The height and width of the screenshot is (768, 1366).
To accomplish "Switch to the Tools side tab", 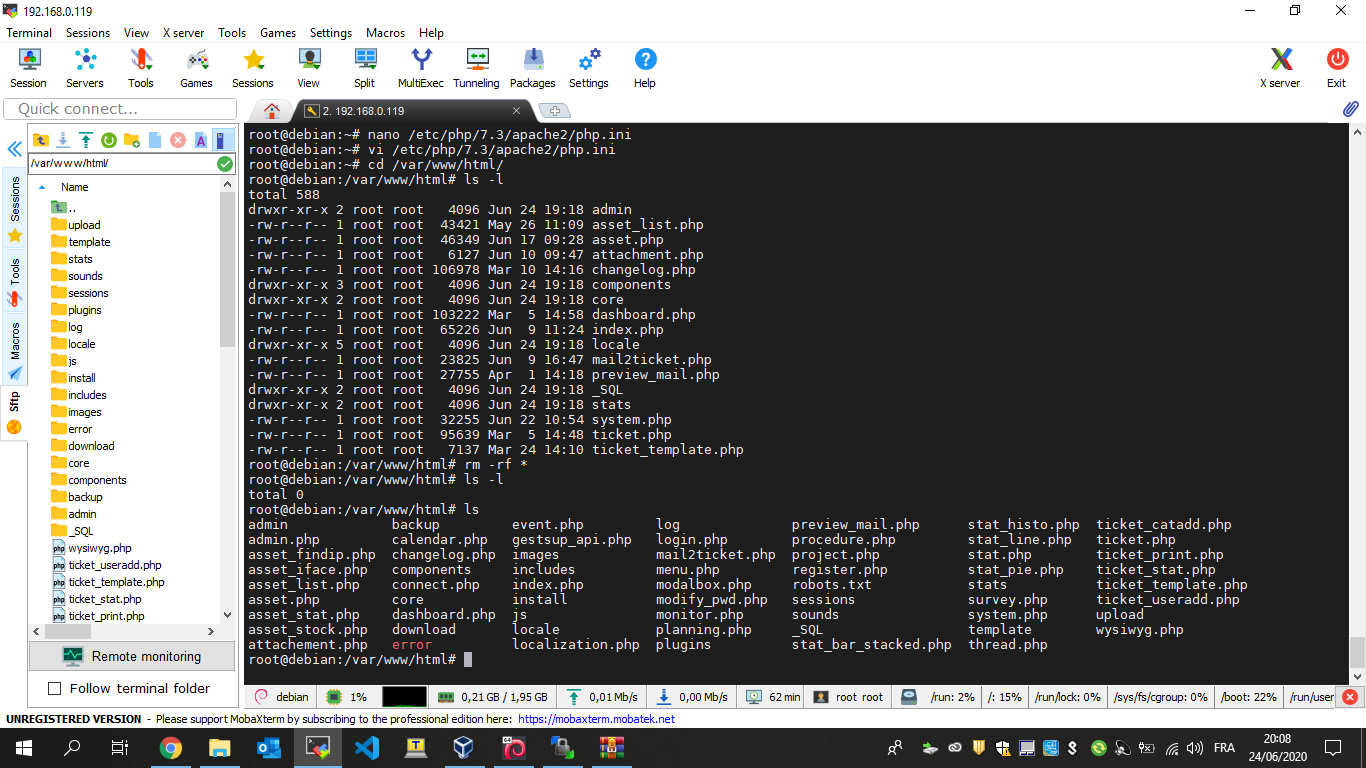I will tap(15, 282).
